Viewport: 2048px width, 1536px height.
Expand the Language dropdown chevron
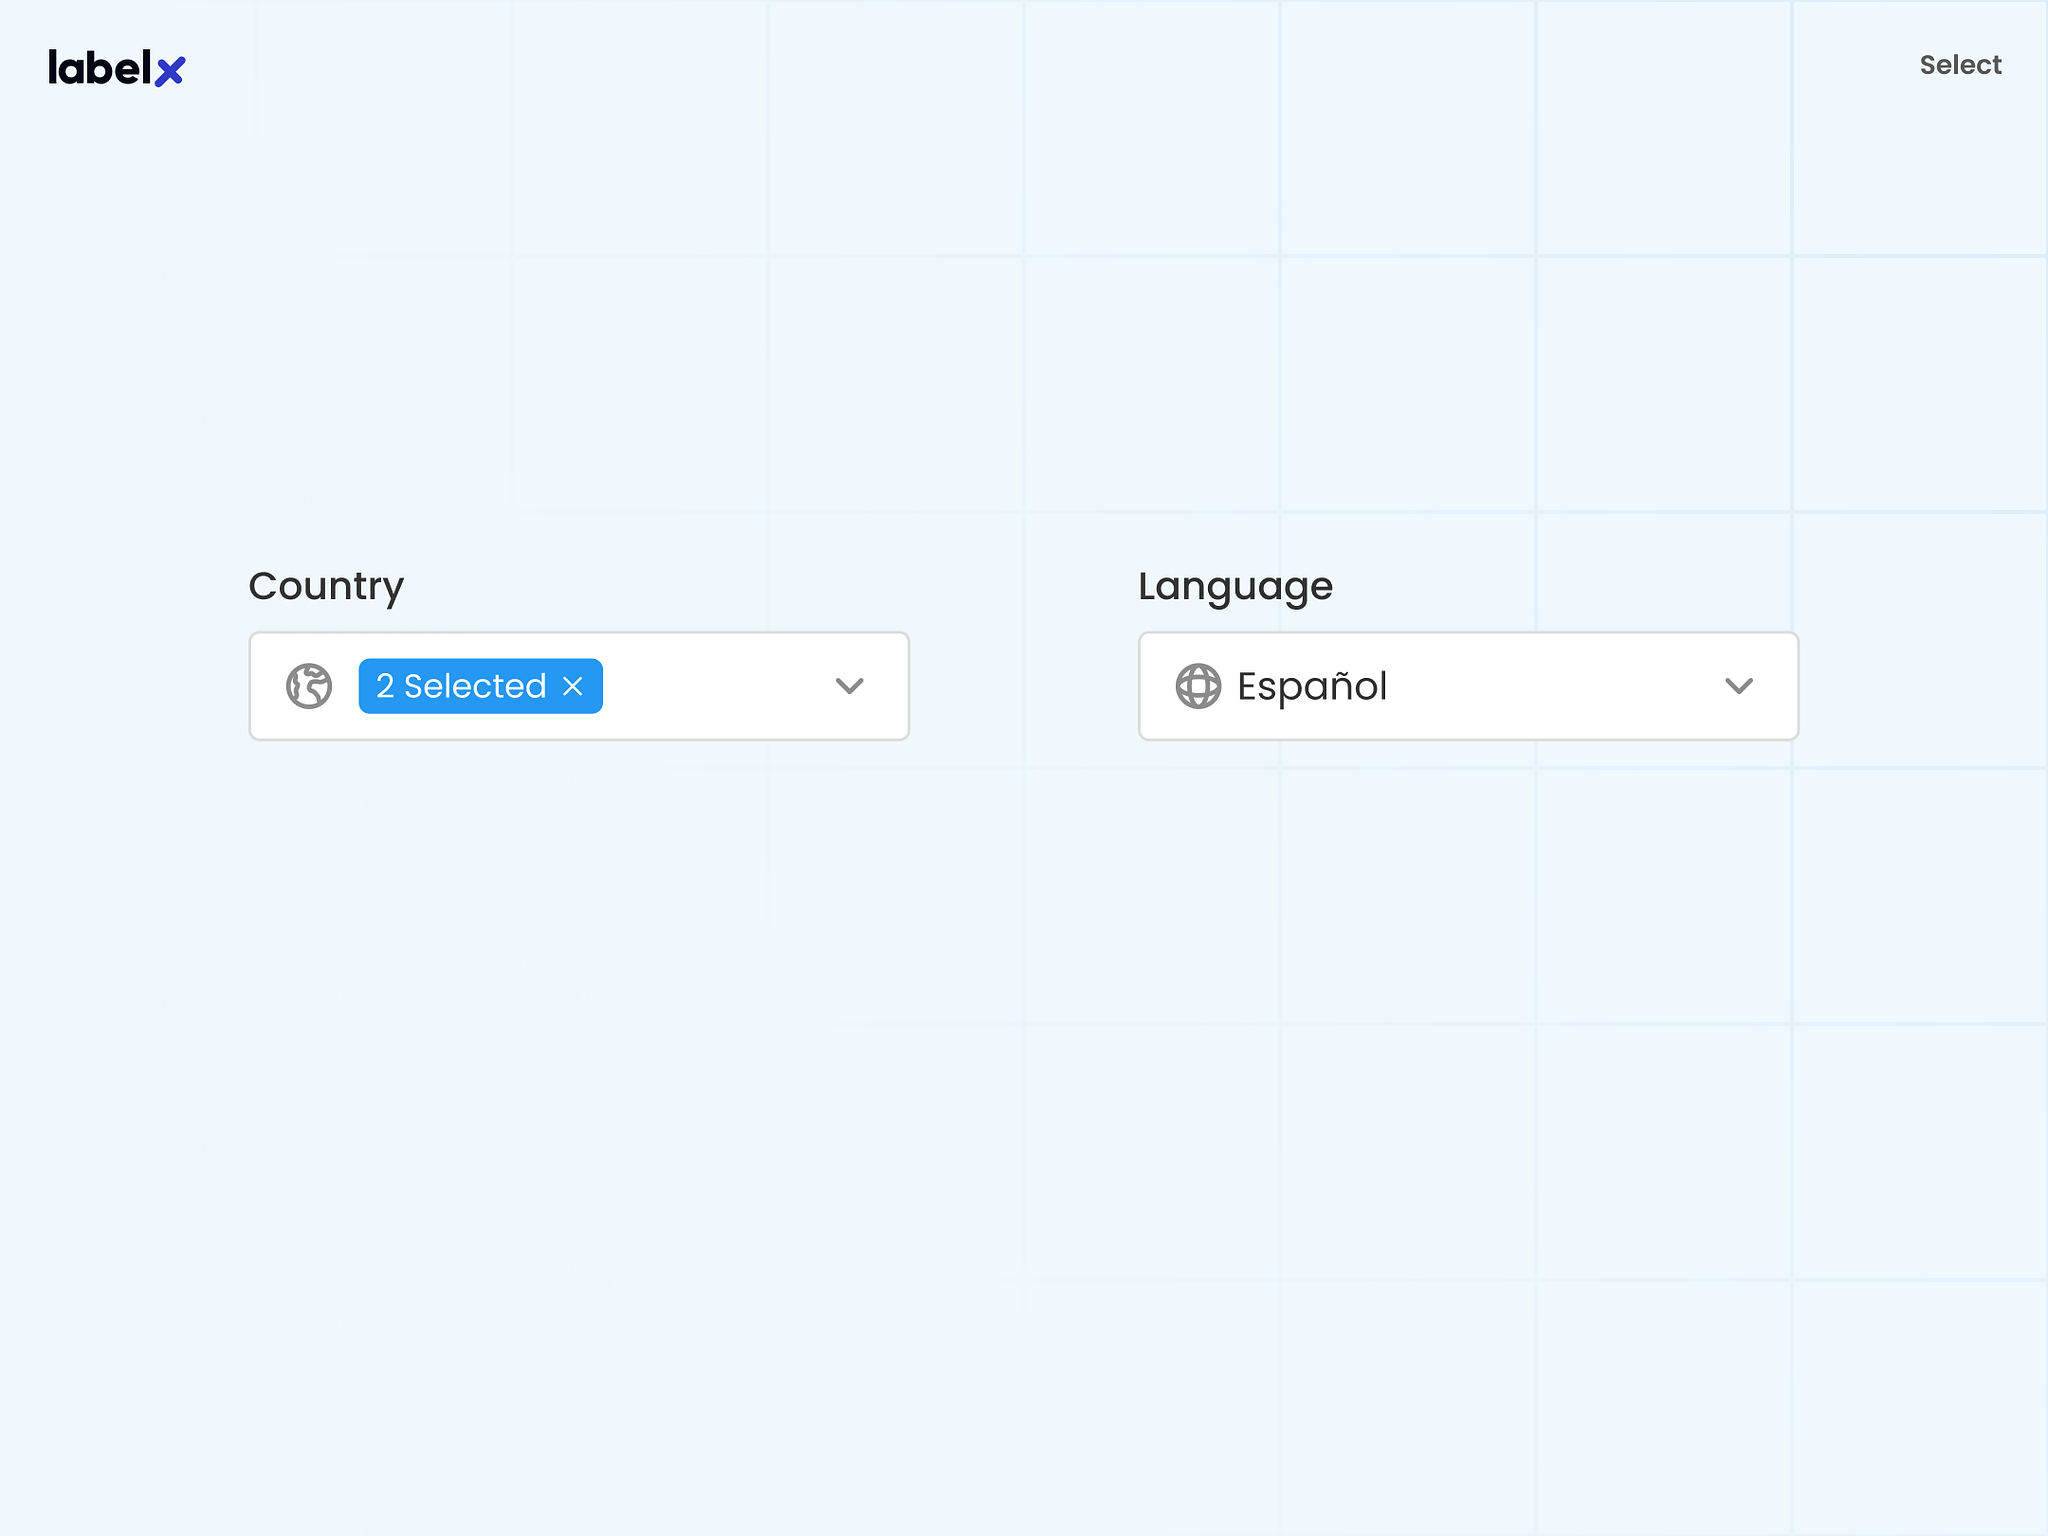(1739, 686)
